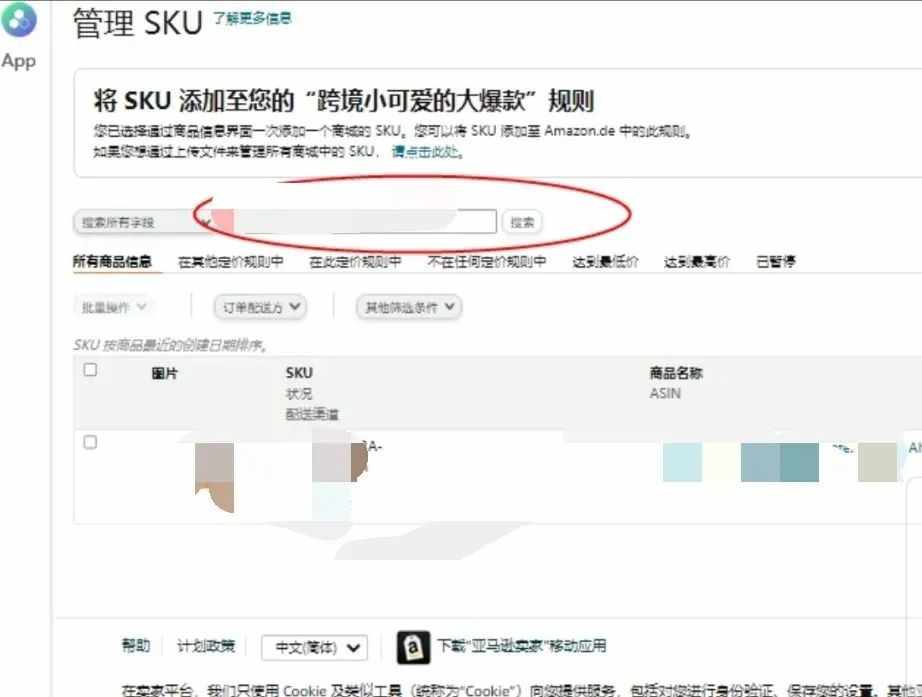Image resolution: width=922 pixels, height=697 pixels.
Task: Open the 不在任何定价规则中 tab
Action: [487, 261]
